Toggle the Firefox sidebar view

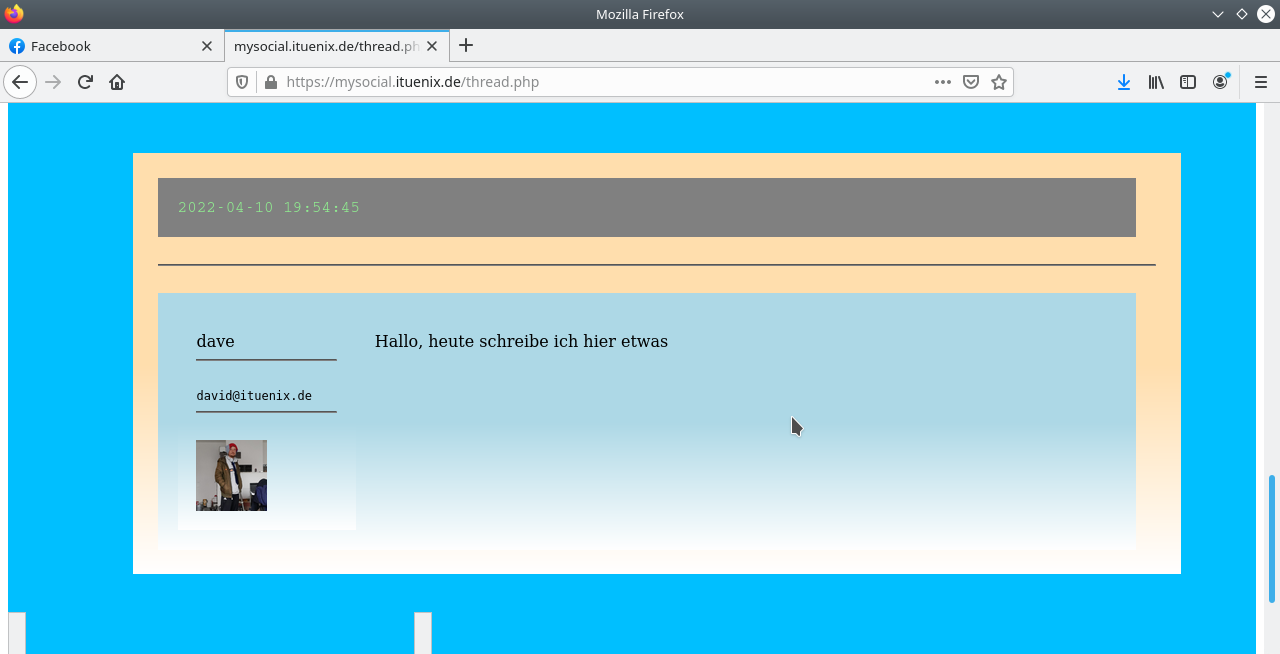pyautogui.click(x=1187, y=82)
